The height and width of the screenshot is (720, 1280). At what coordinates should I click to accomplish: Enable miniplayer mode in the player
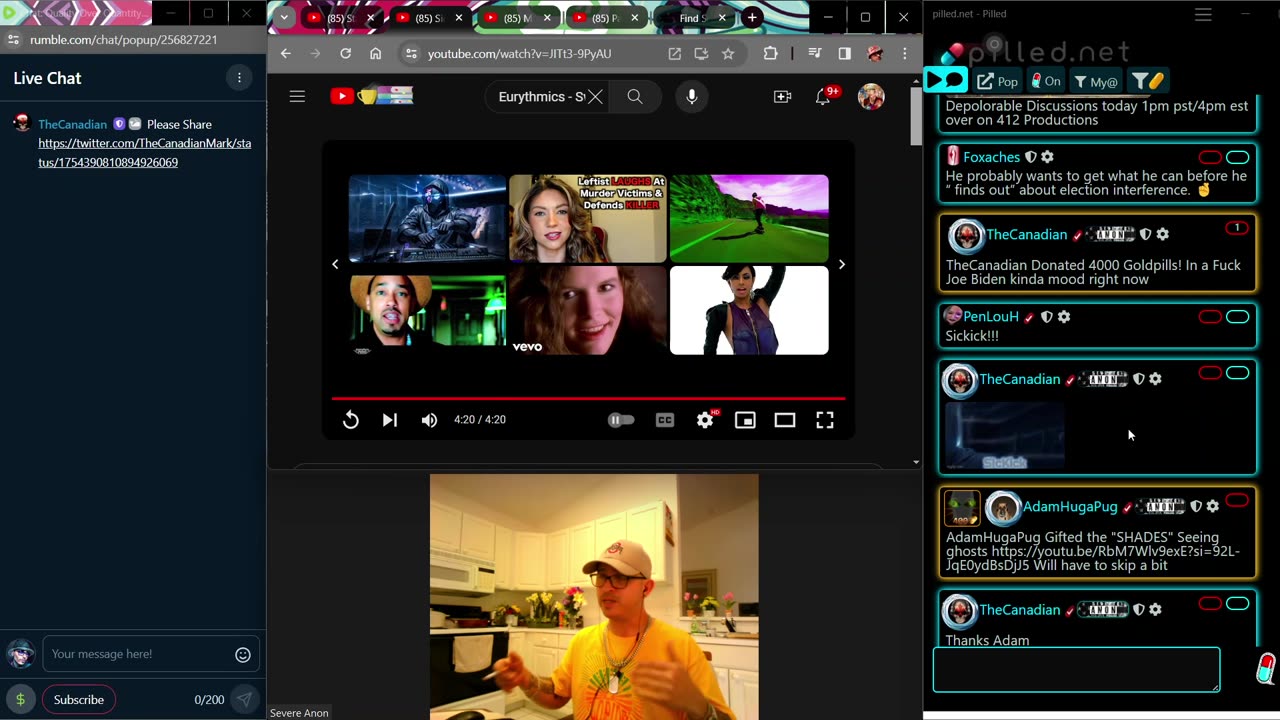[745, 420]
